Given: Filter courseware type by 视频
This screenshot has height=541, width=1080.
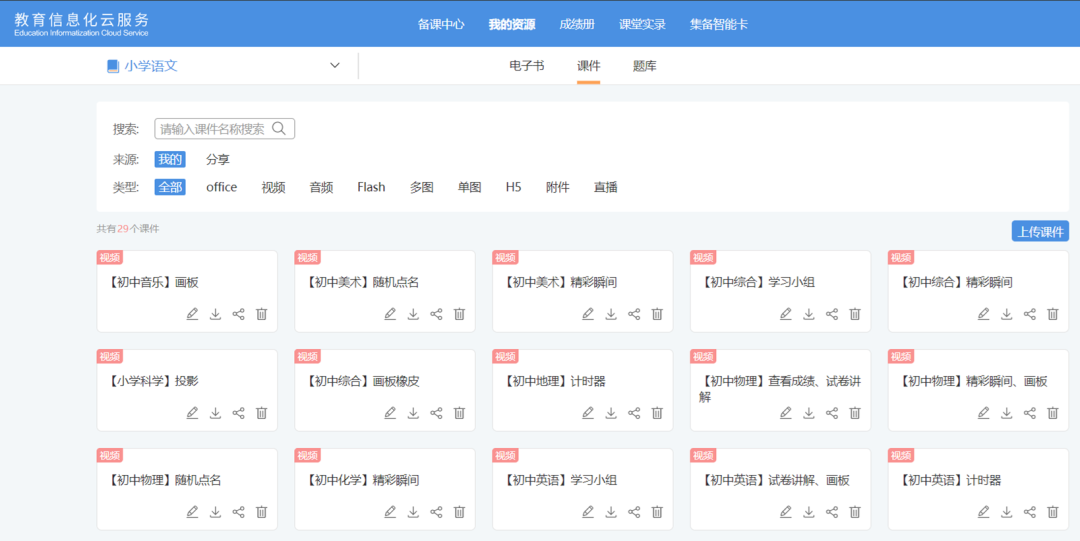Looking at the screenshot, I should click(273, 187).
